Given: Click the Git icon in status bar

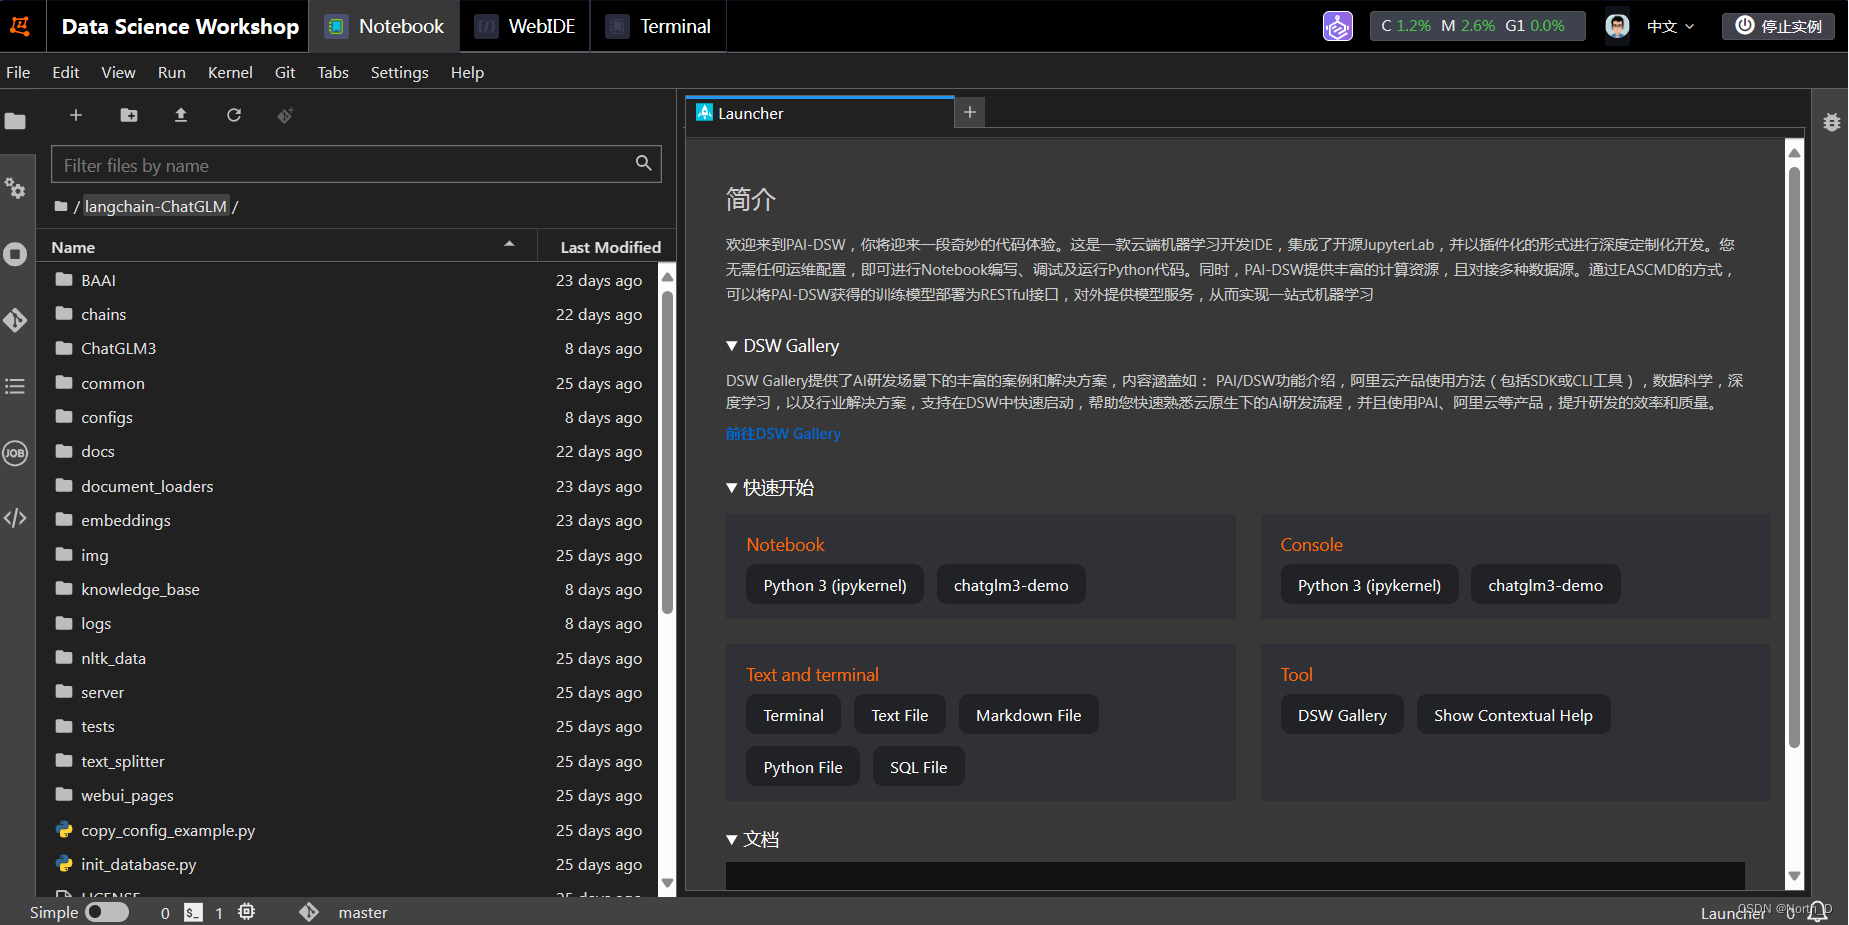Looking at the screenshot, I should pyautogui.click(x=309, y=912).
